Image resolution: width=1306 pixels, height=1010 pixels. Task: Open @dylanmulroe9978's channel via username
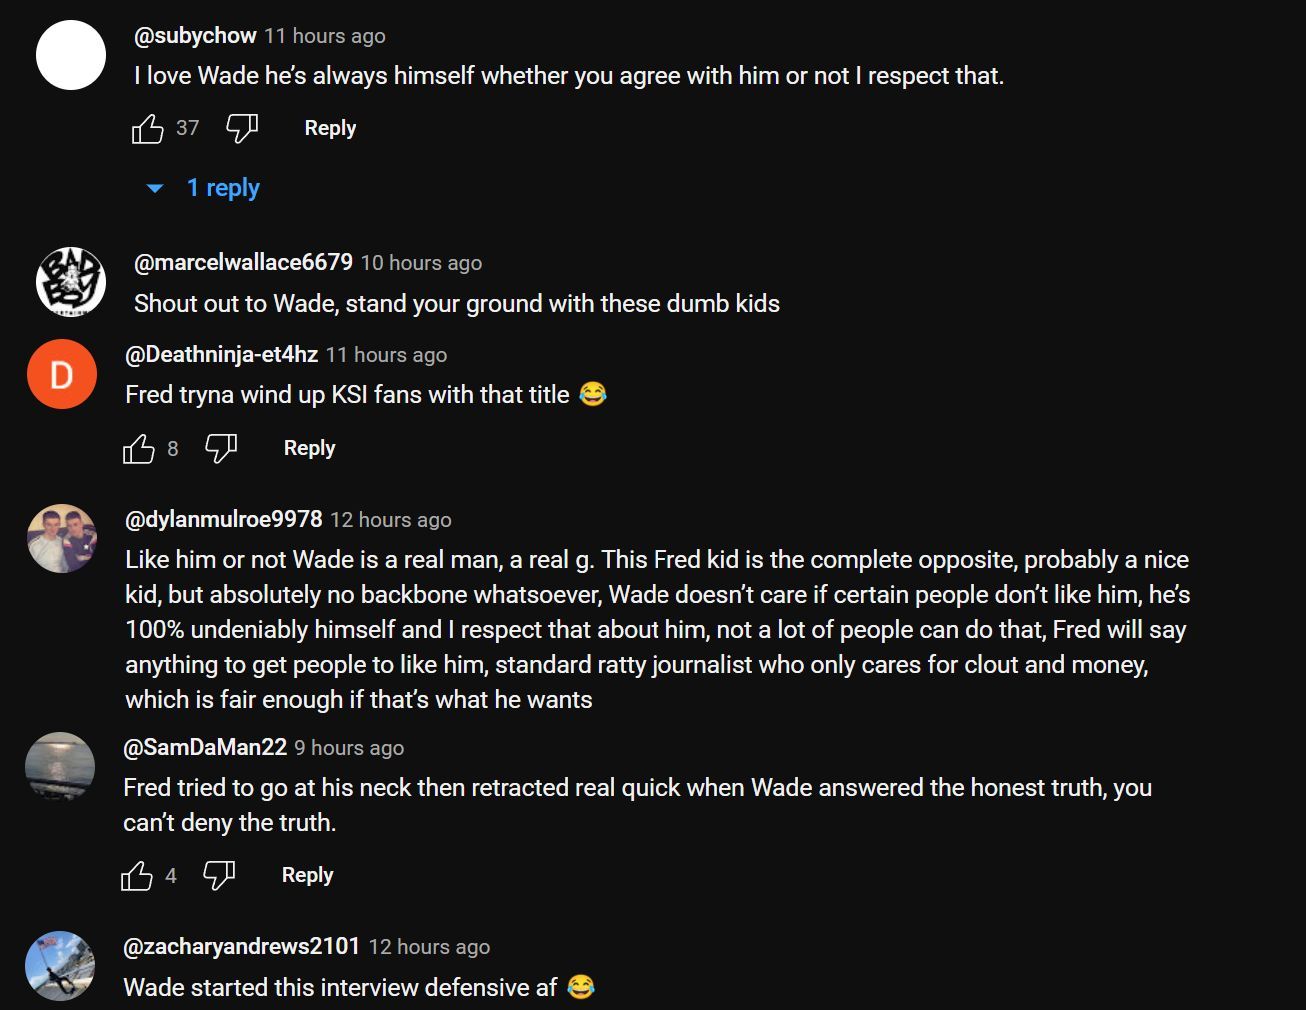click(x=223, y=519)
